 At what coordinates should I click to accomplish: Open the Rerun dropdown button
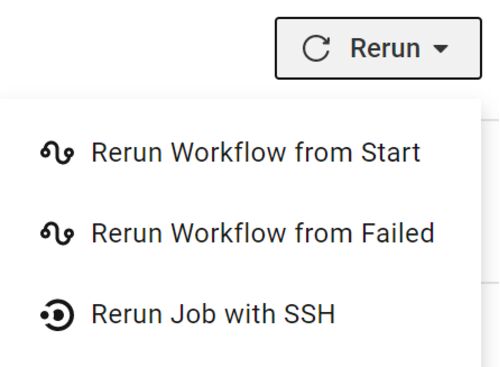(378, 48)
